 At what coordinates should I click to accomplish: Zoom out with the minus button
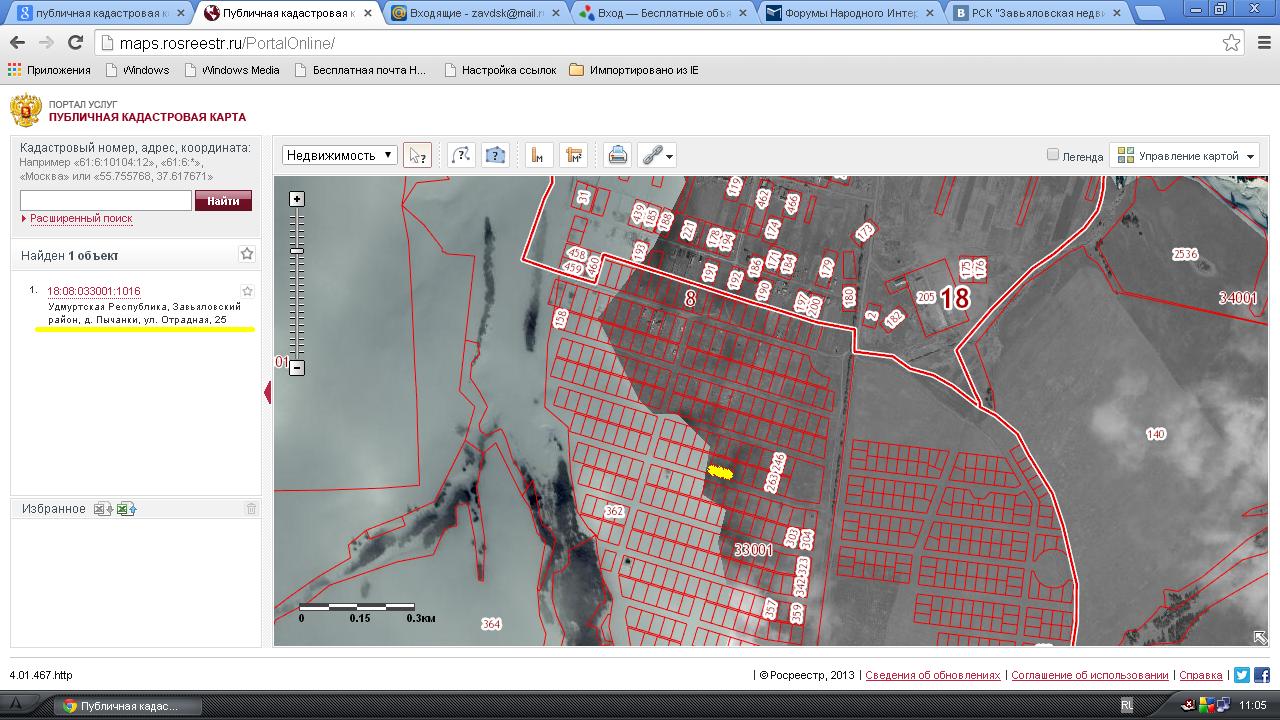coord(297,368)
